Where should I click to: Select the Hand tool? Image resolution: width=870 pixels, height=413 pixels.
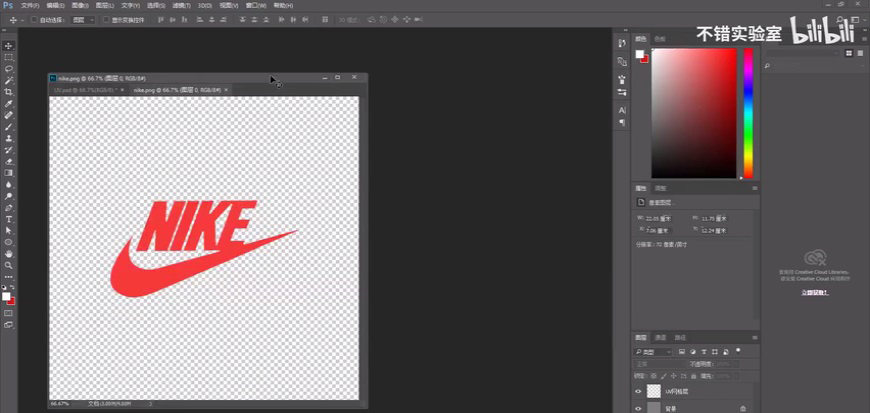(x=9, y=254)
